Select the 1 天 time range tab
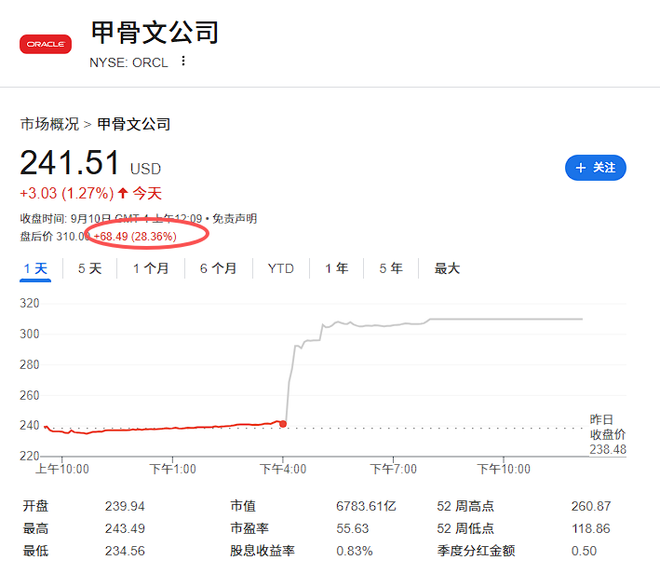660x574 pixels. 35,268
